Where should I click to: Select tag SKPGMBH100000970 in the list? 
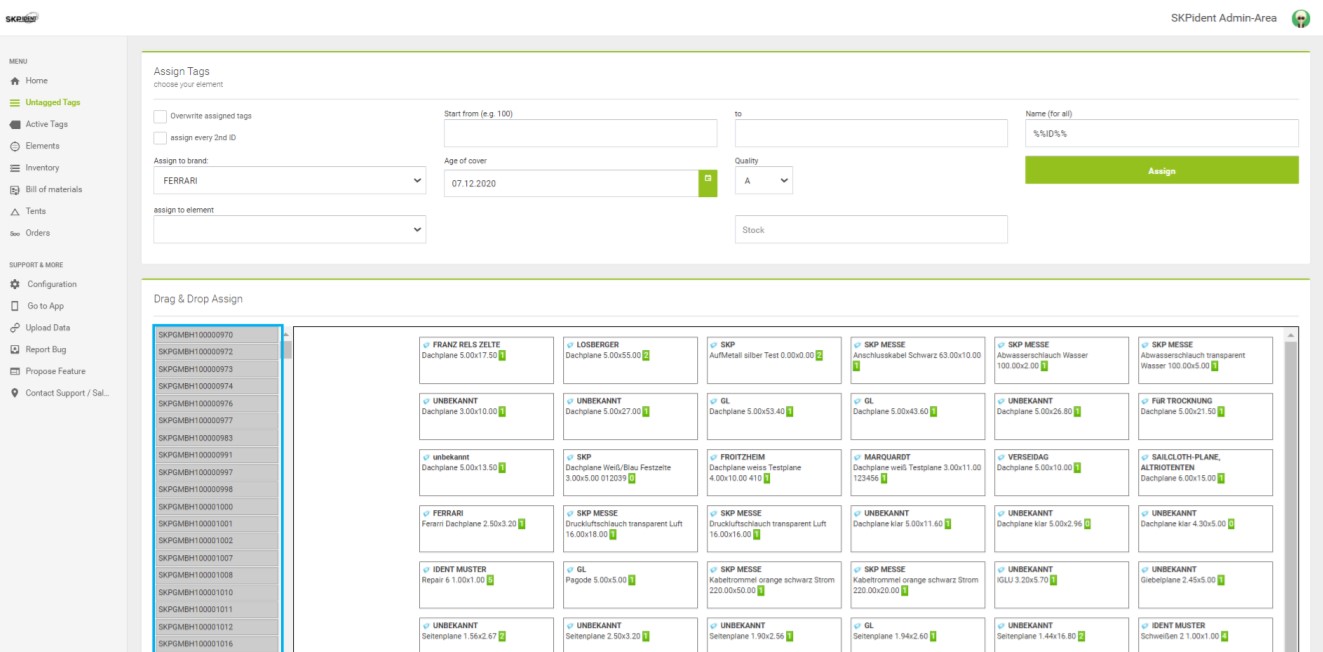217,335
